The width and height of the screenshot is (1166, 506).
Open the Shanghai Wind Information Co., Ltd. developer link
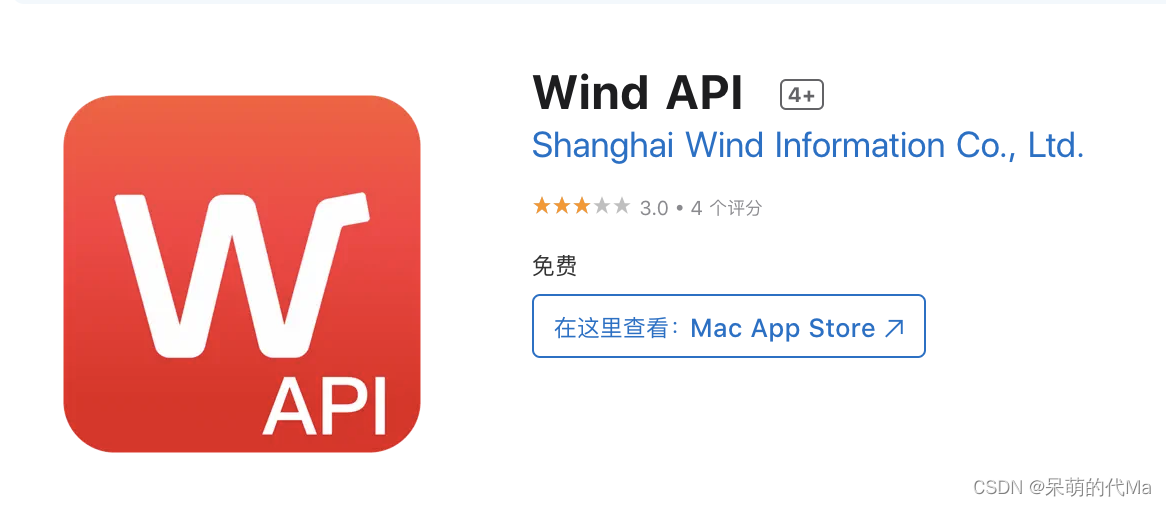(808, 146)
